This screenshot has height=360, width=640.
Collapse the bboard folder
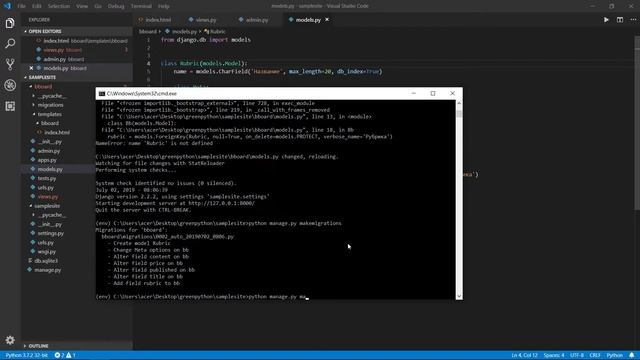pyautogui.click(x=43, y=87)
